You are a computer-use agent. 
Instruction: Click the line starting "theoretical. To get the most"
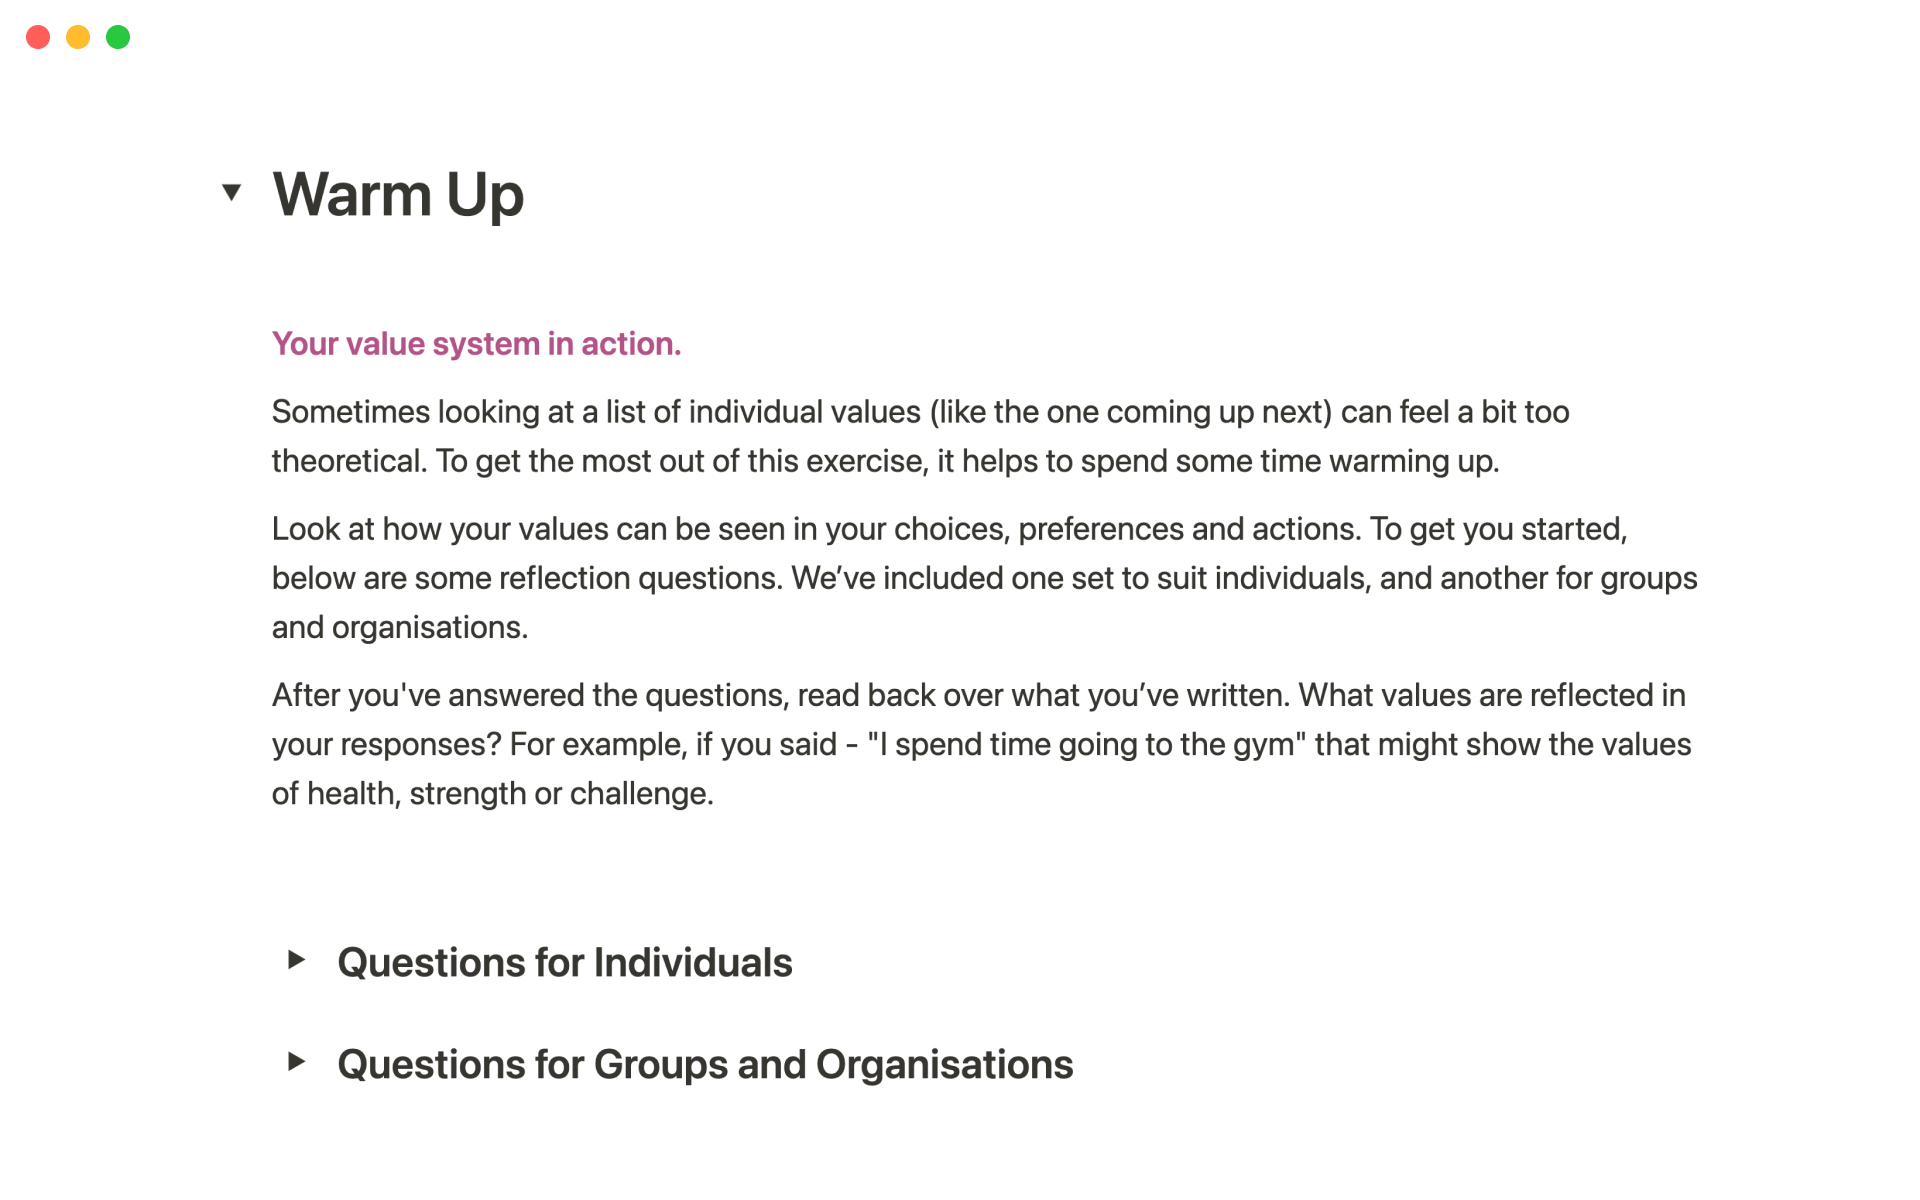(884, 461)
